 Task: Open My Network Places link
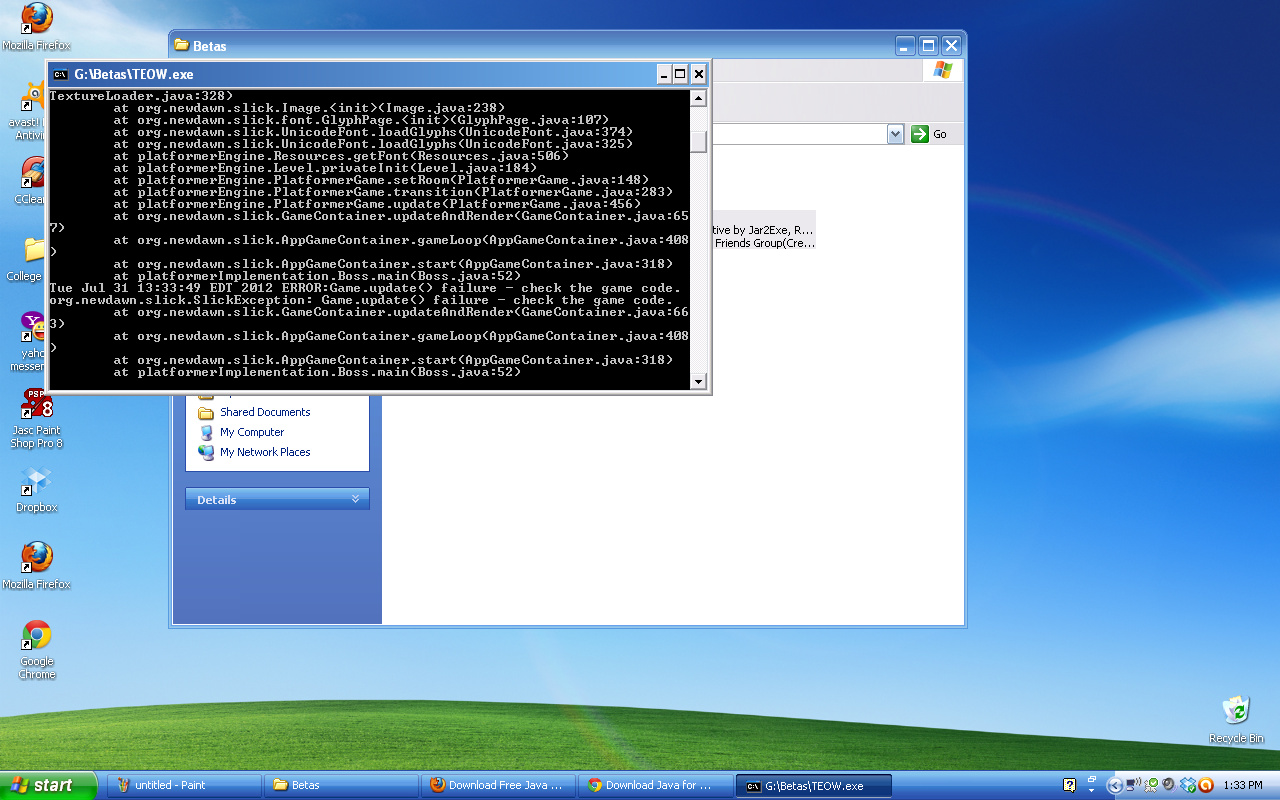click(x=265, y=452)
